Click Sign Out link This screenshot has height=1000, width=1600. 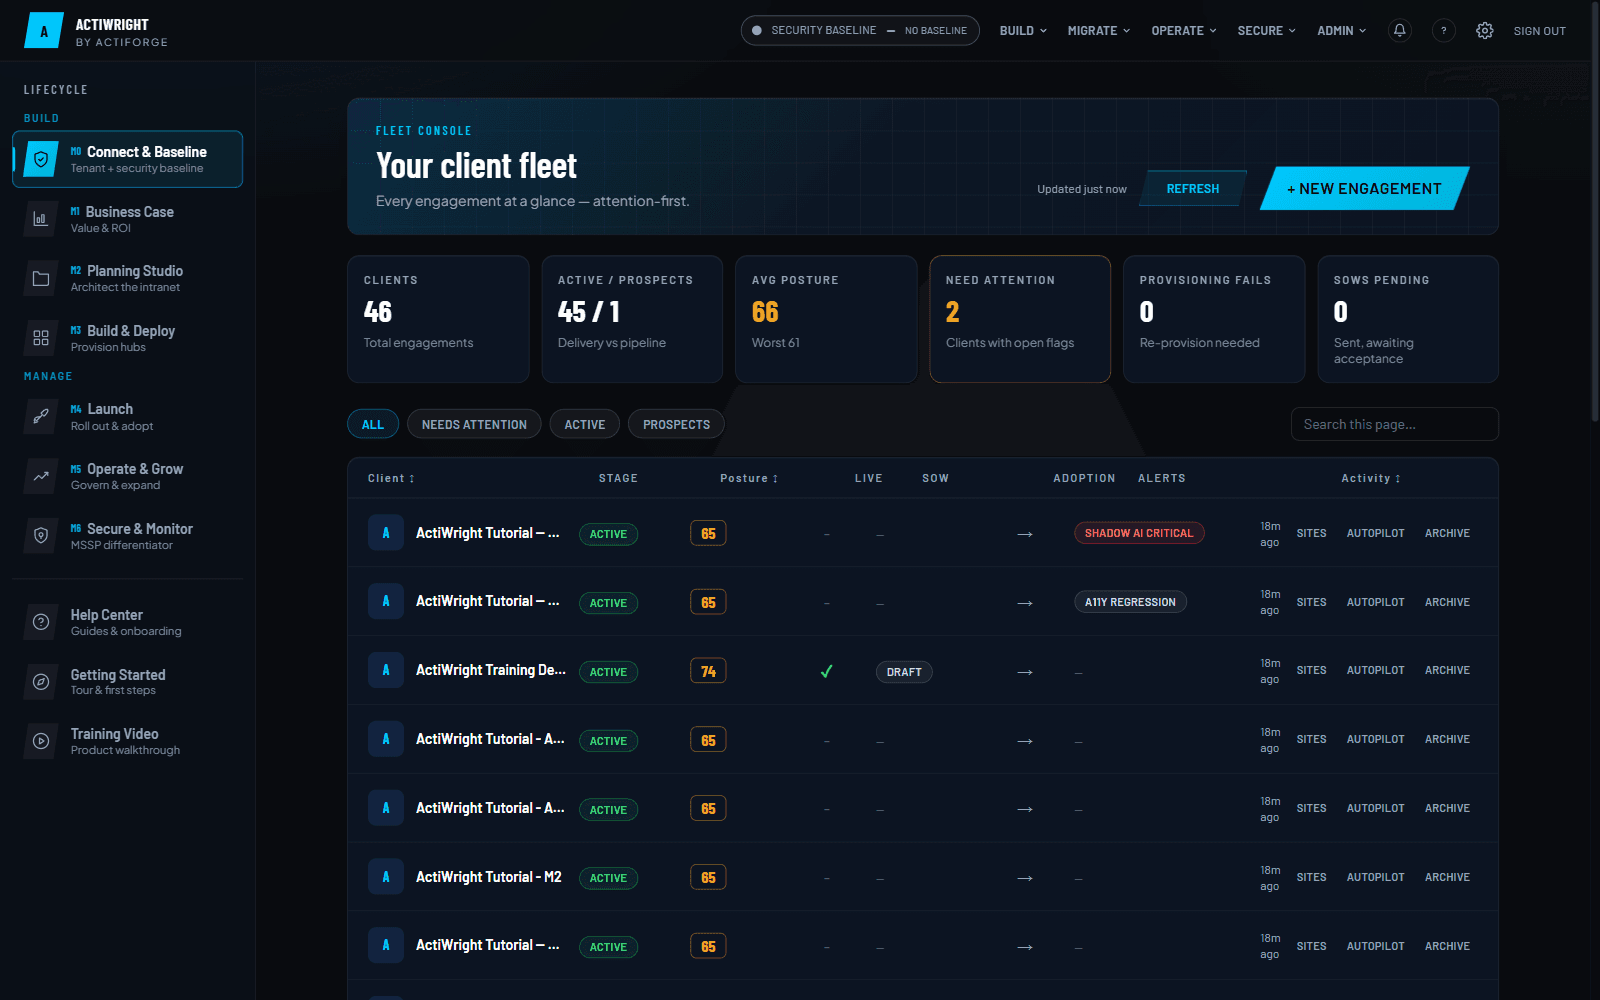1540,31
